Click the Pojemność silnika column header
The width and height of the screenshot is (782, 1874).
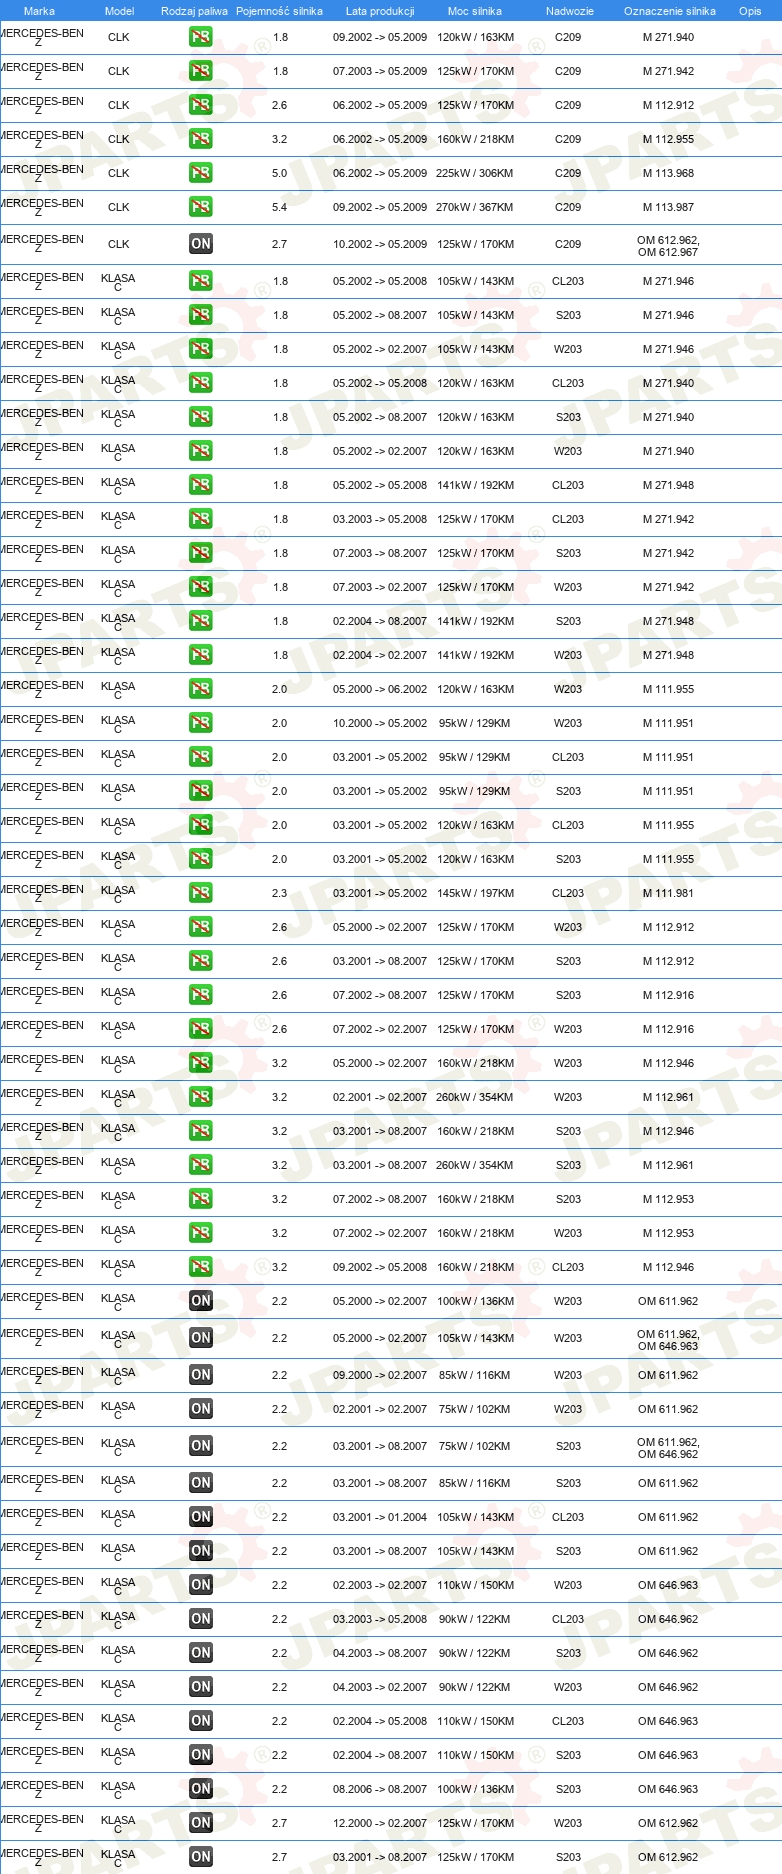point(279,11)
